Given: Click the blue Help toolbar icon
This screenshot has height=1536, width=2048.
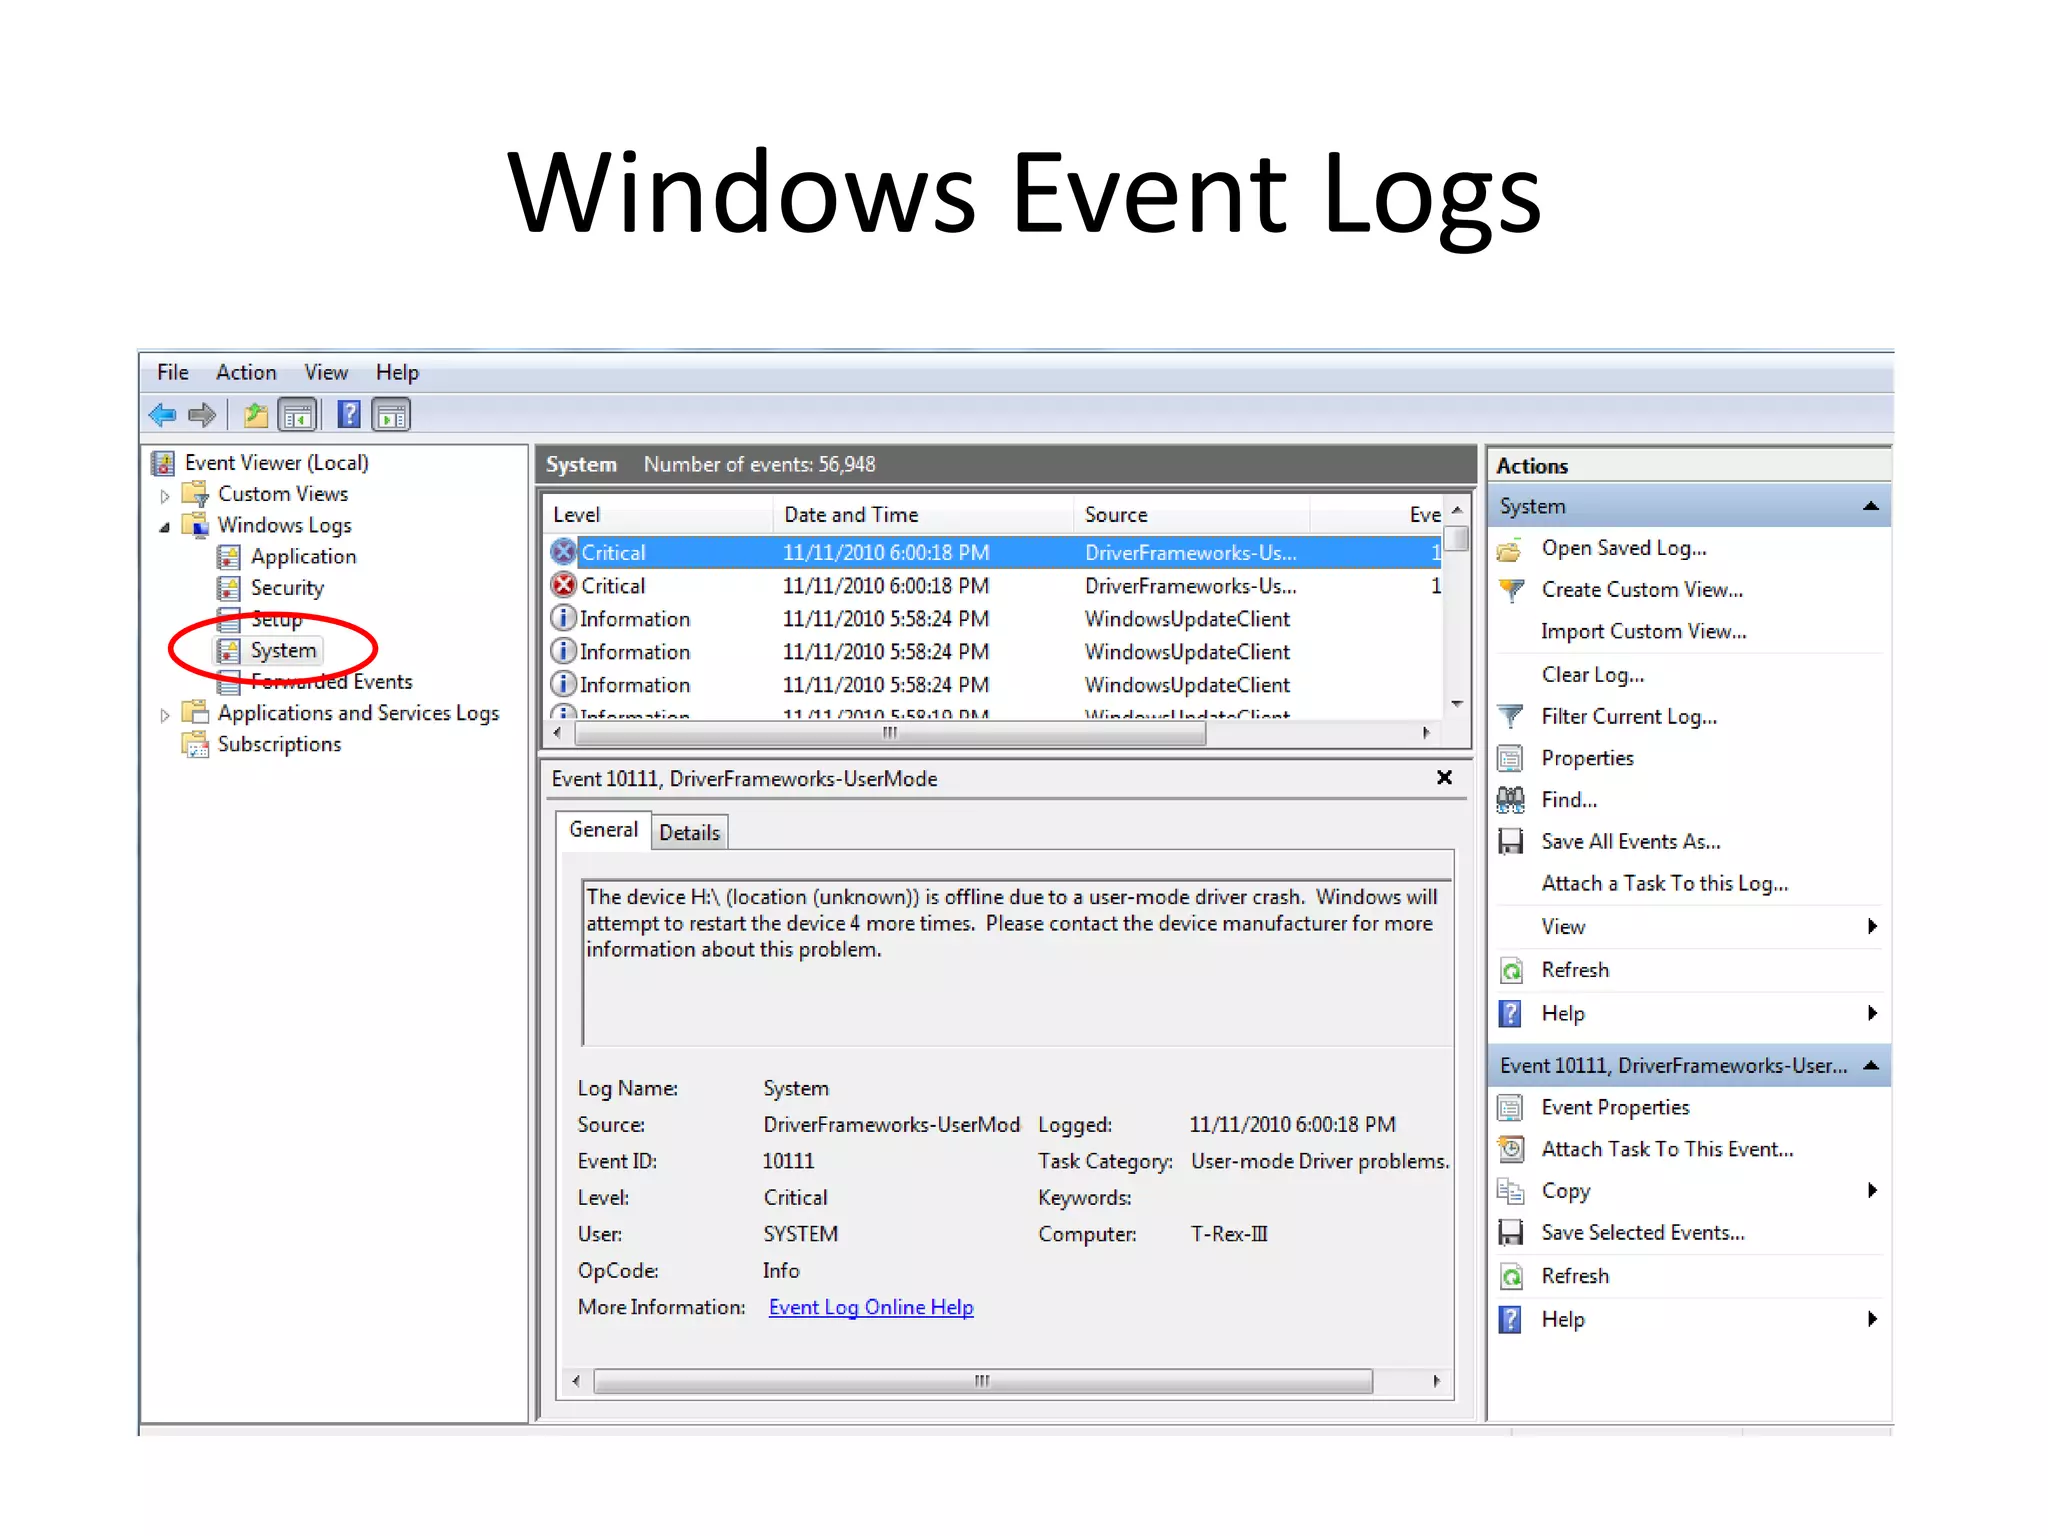Looking at the screenshot, I should tap(349, 414).
